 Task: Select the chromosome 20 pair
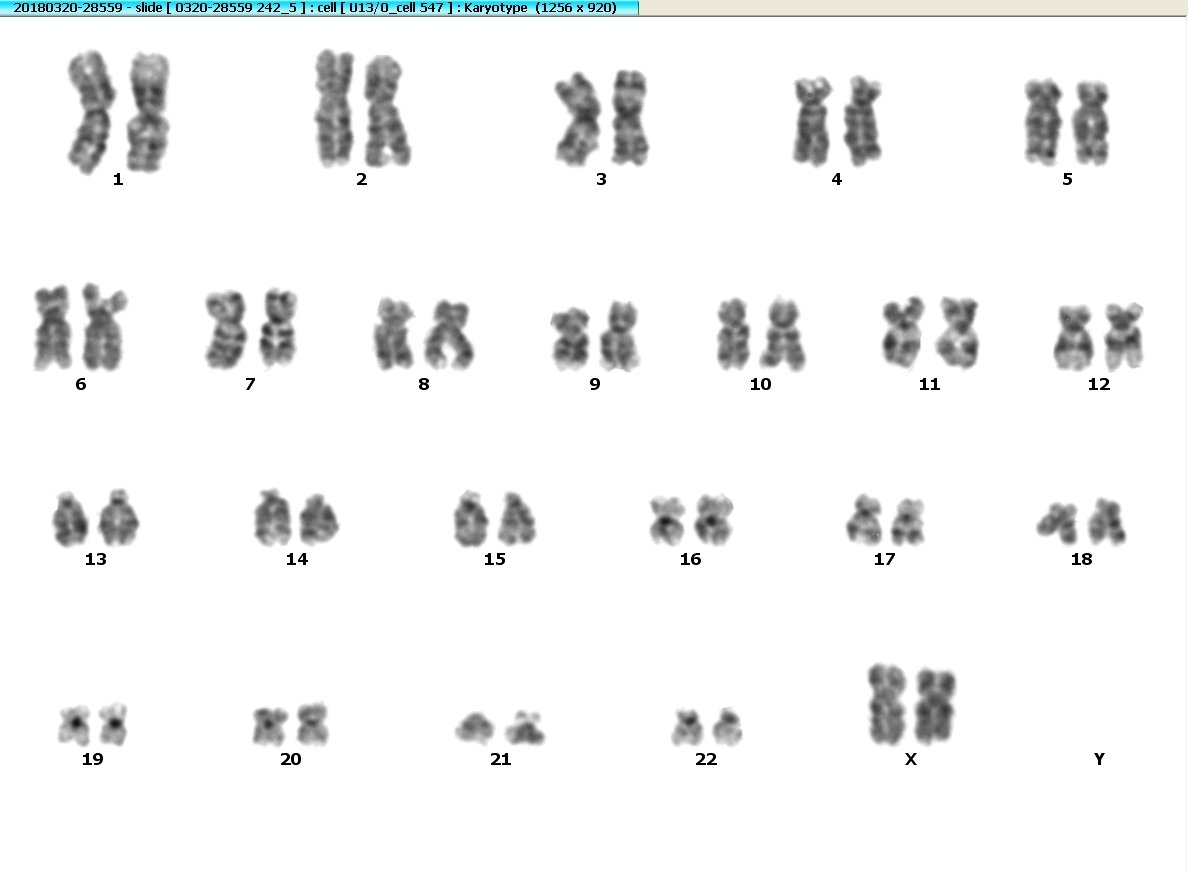pos(291,724)
